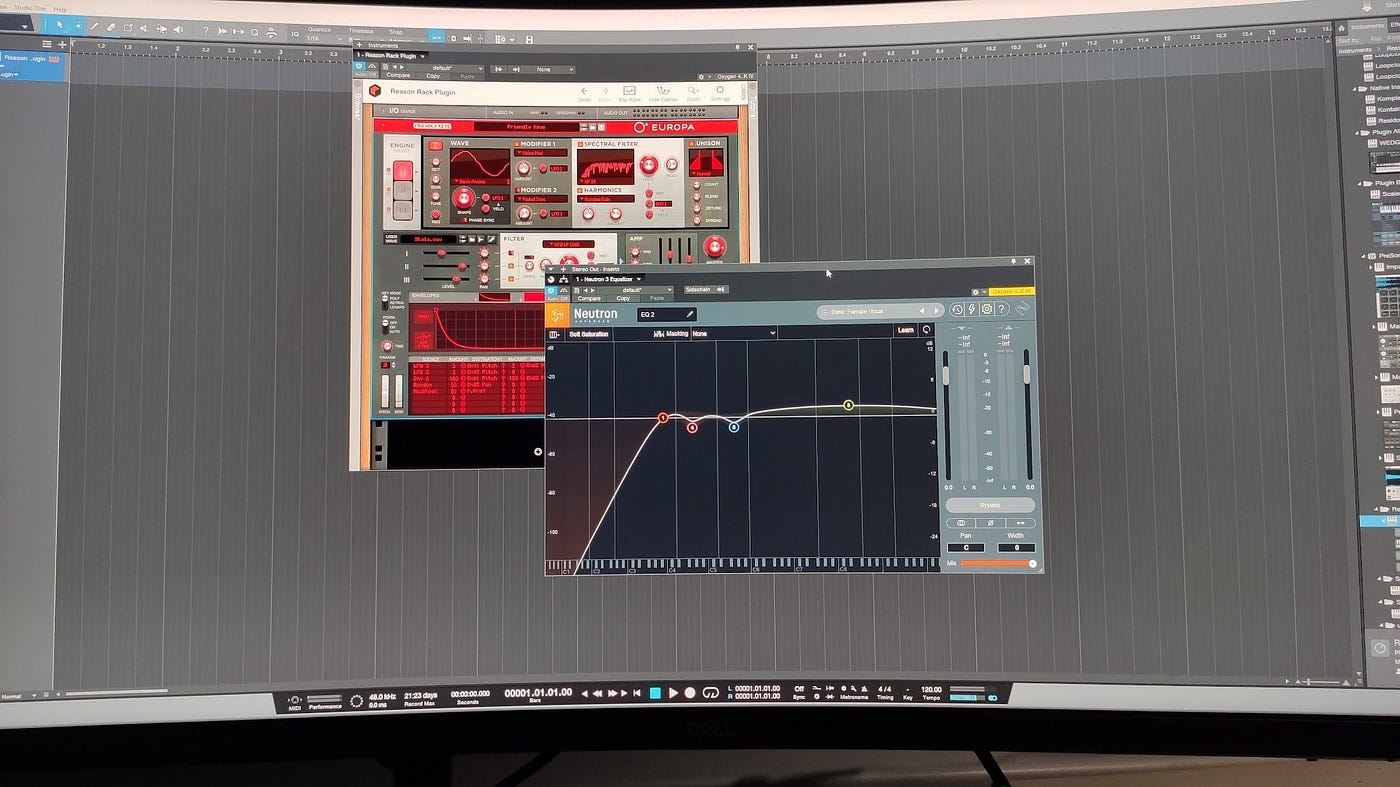Click Compare in Reason Rack window

click(398, 76)
